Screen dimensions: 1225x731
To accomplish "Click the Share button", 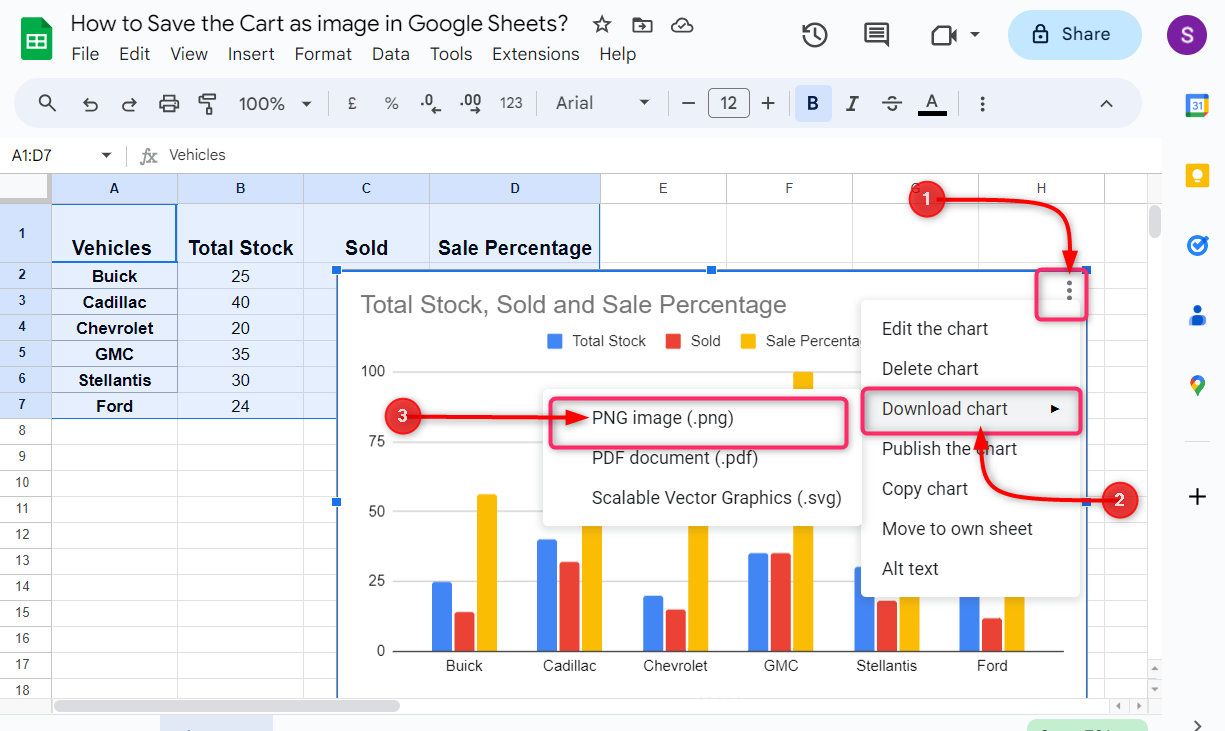I will tap(1074, 35).
